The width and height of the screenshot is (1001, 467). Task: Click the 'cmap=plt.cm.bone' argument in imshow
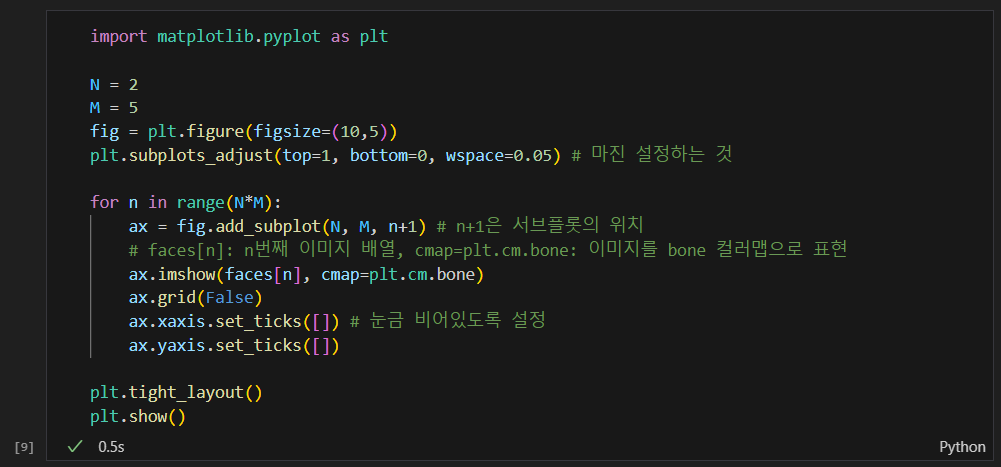tap(398, 275)
